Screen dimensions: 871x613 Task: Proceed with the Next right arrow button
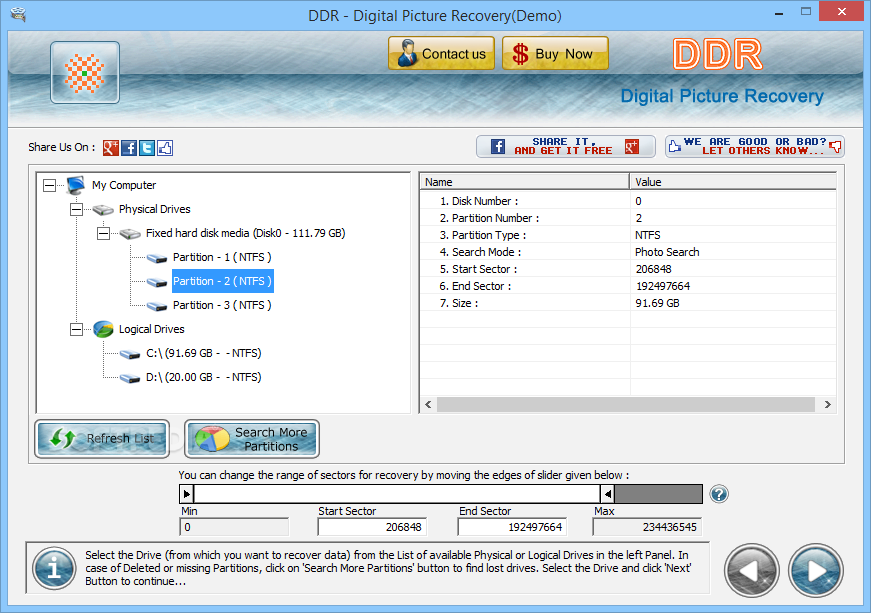(x=815, y=571)
